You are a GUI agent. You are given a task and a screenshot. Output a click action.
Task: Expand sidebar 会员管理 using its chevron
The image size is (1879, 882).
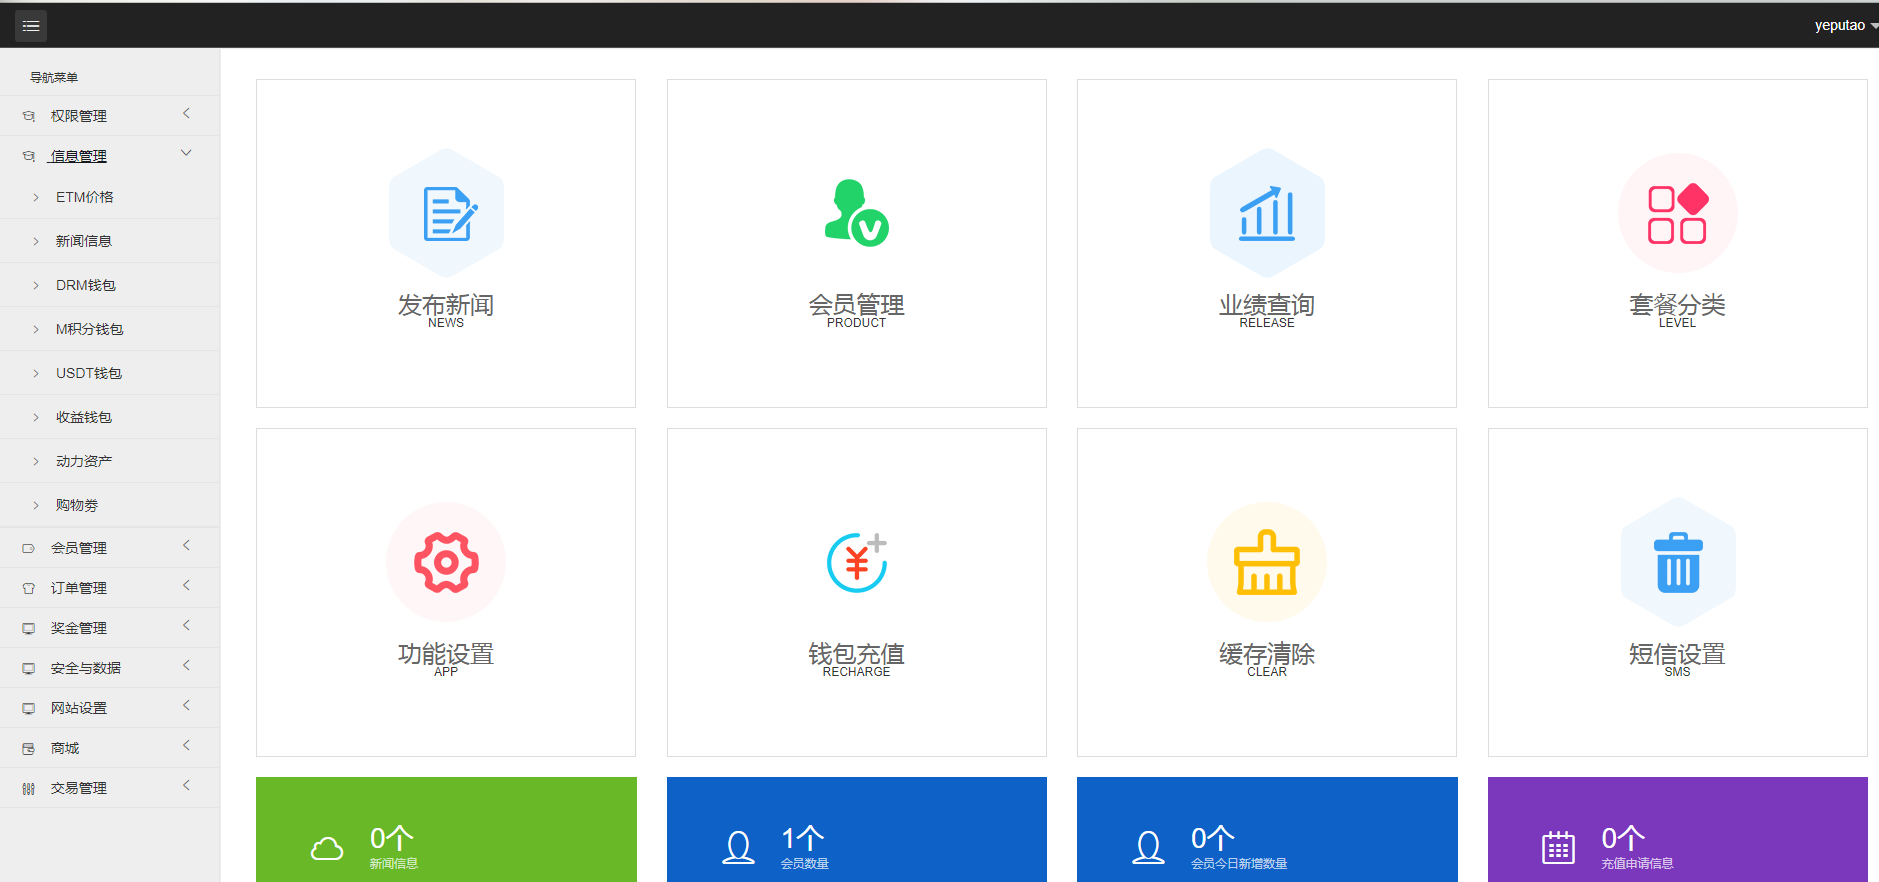(187, 546)
